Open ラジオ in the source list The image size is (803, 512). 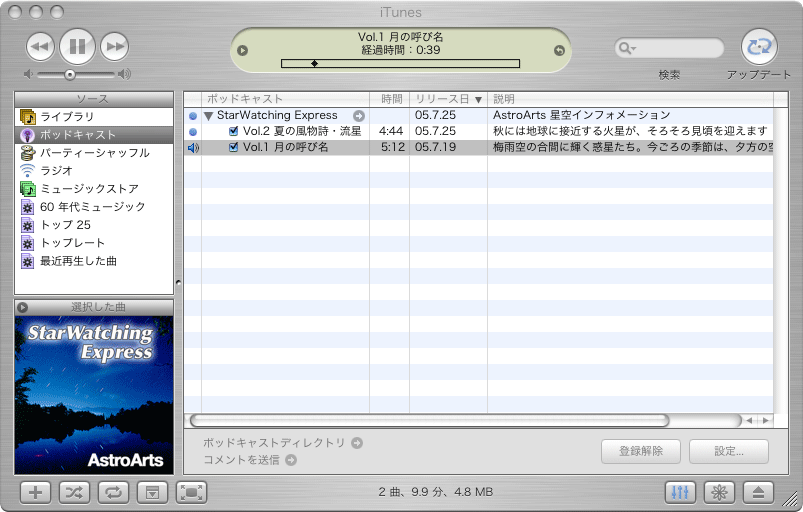click(x=94, y=170)
